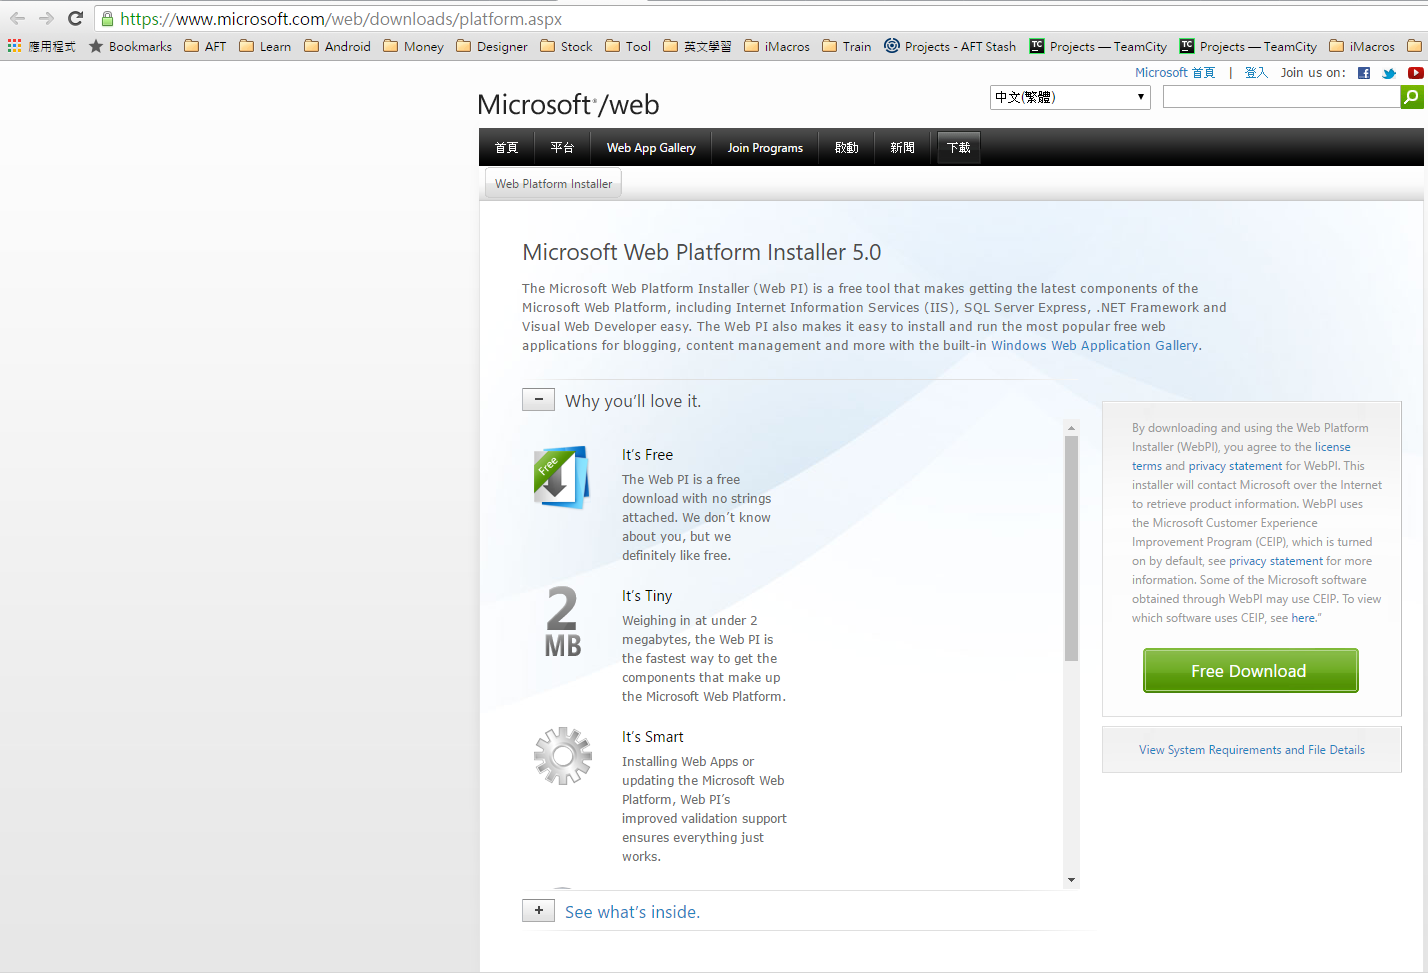The width and height of the screenshot is (1428, 973).
Task: Click the scrollbar up arrow in feature list
Action: pyautogui.click(x=1071, y=428)
